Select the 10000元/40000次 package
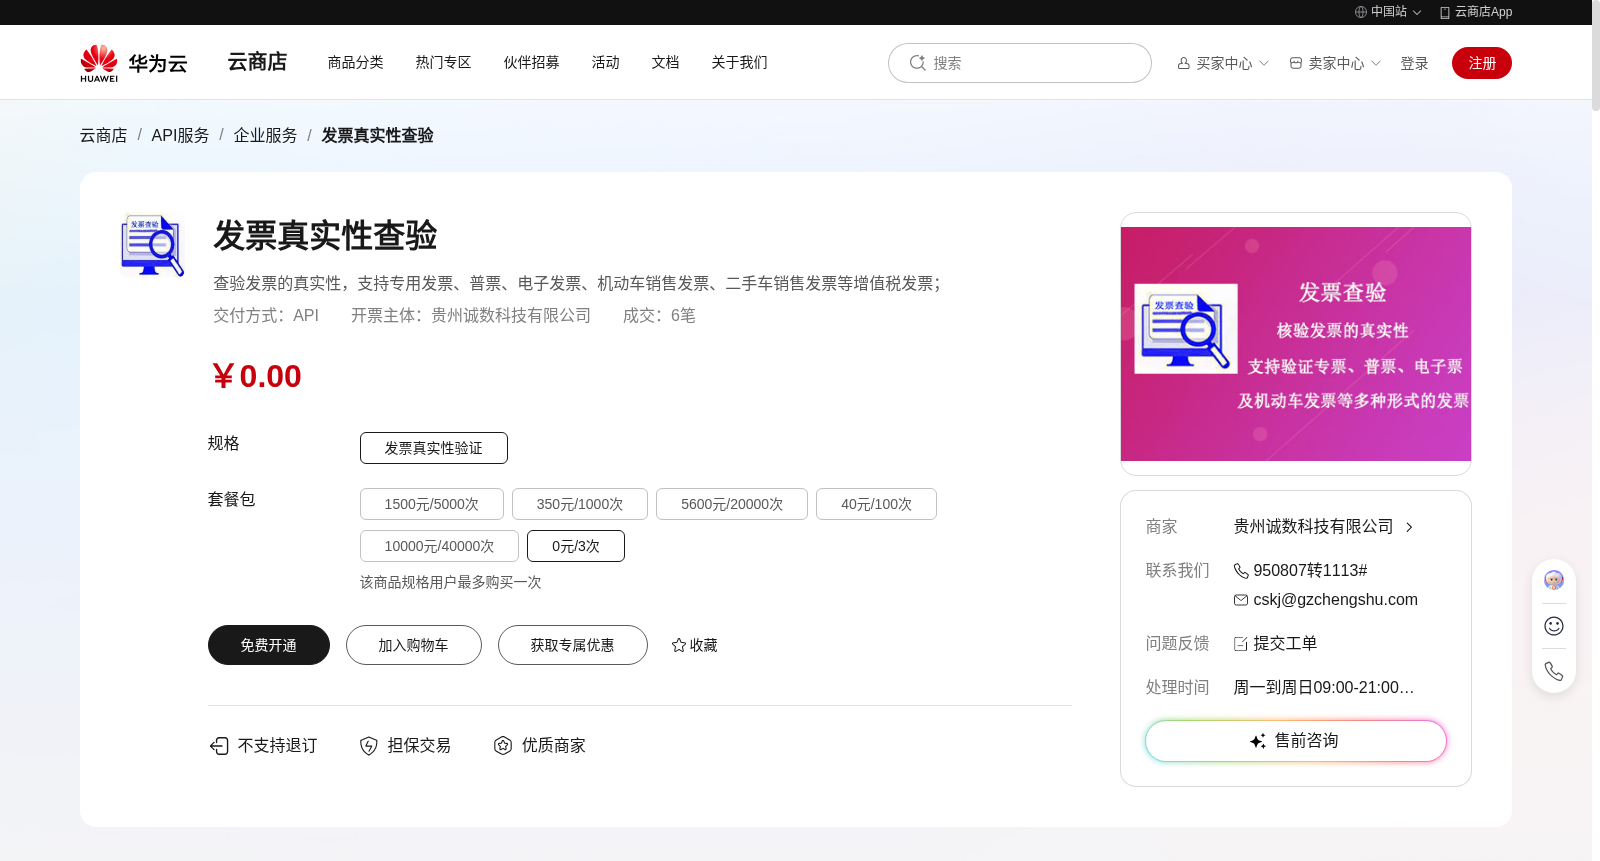1600x861 pixels. [439, 546]
